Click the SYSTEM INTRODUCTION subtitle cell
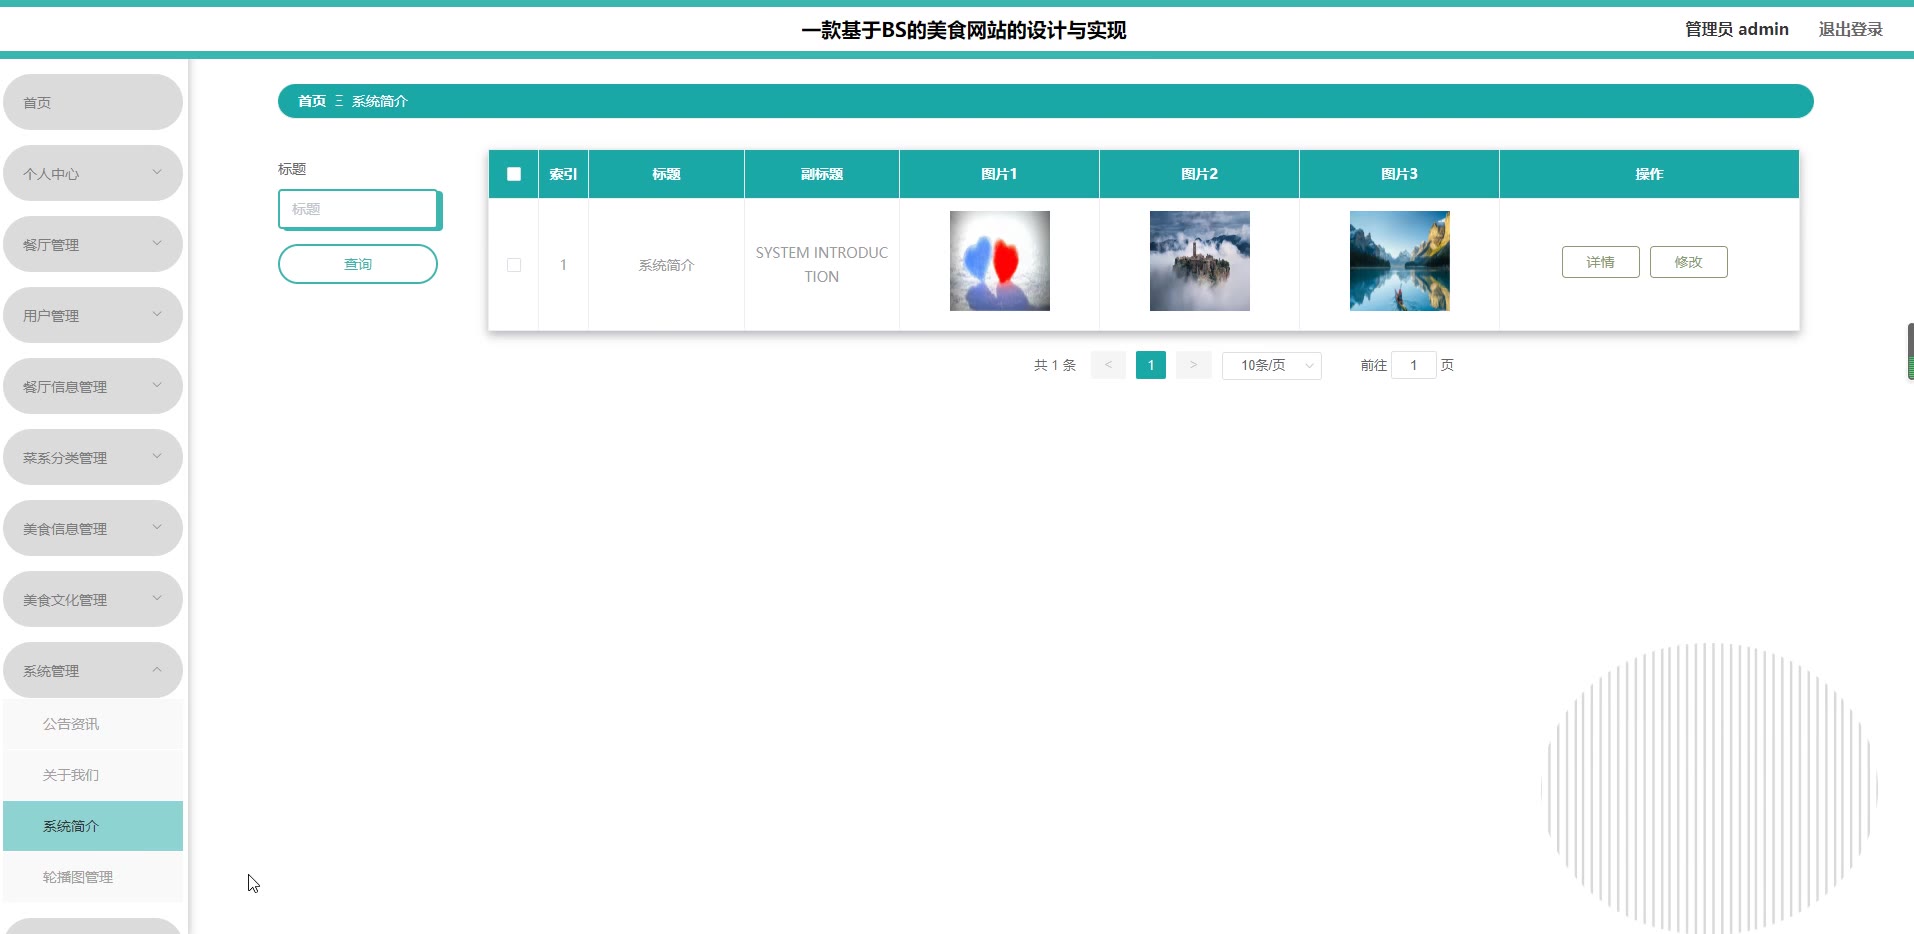1914x934 pixels. tap(822, 265)
